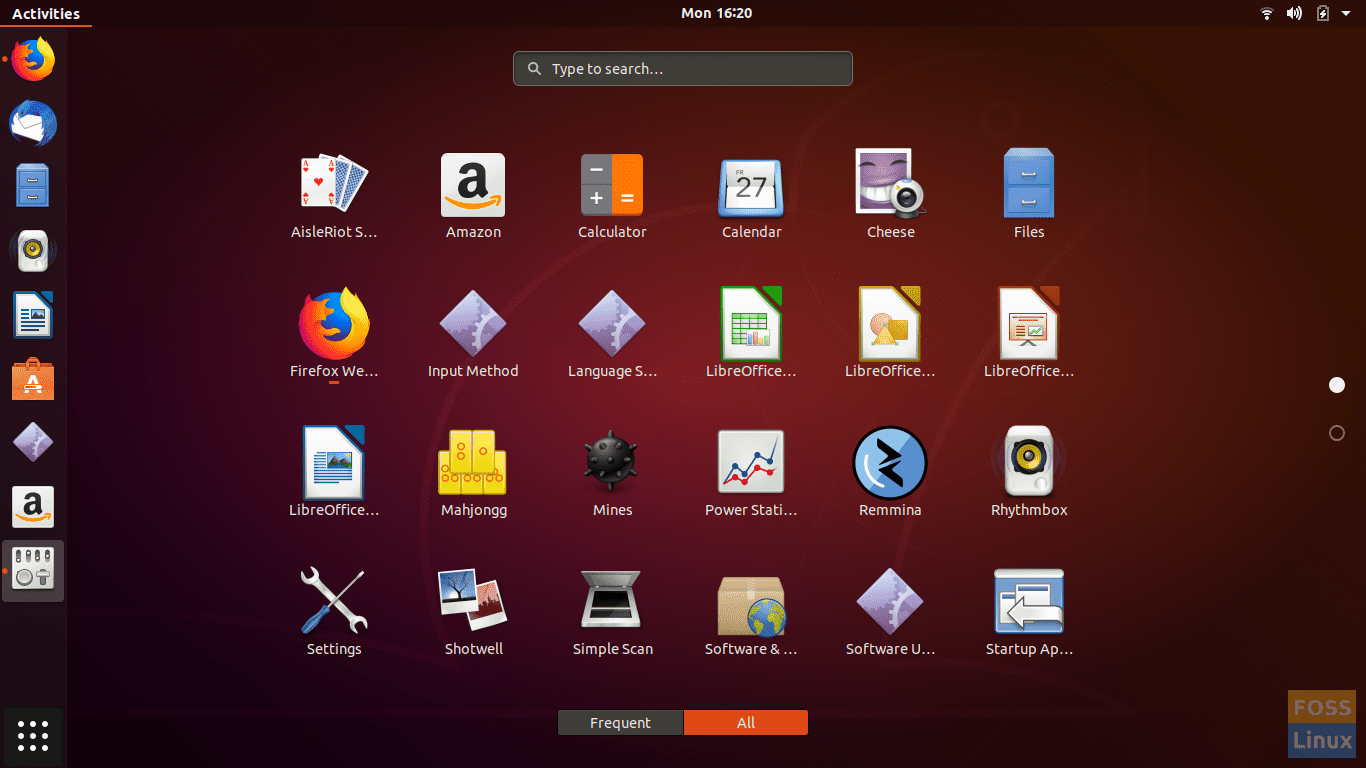Open Rhythmbox from the app grid
The width and height of the screenshot is (1366, 768).
1029,462
